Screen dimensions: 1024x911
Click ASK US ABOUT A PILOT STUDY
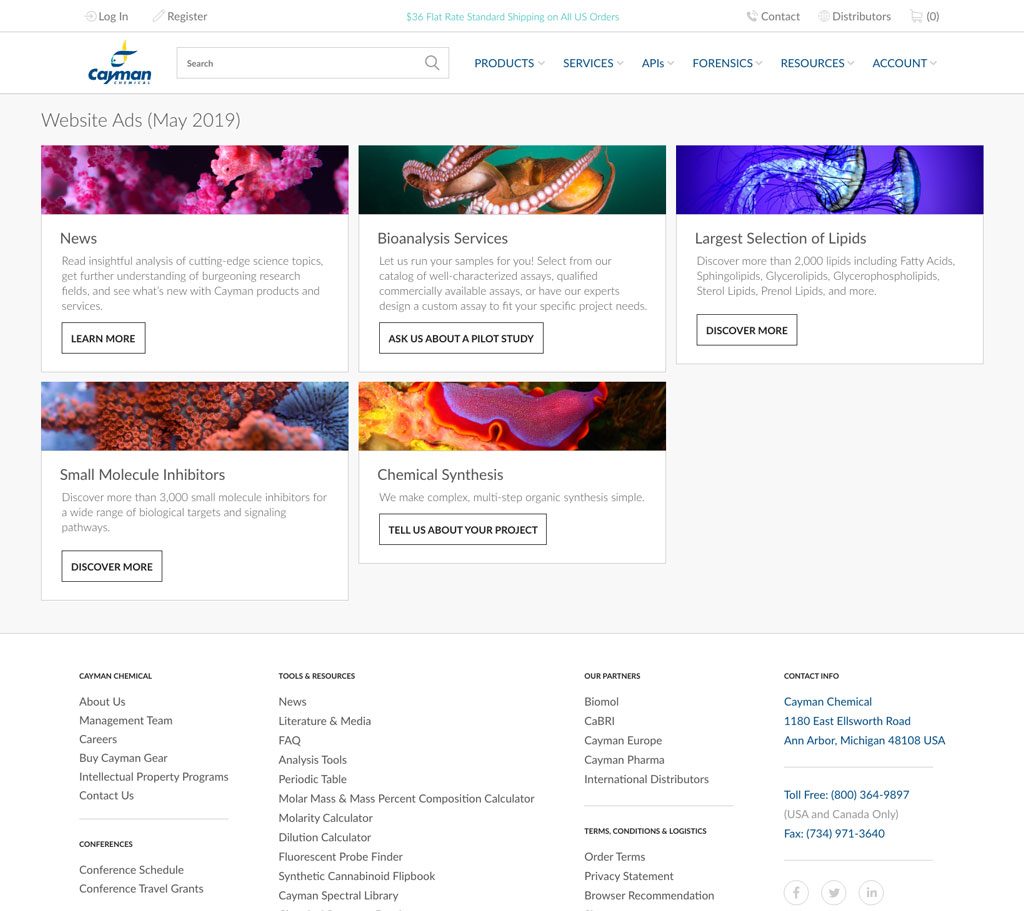[x=461, y=338]
